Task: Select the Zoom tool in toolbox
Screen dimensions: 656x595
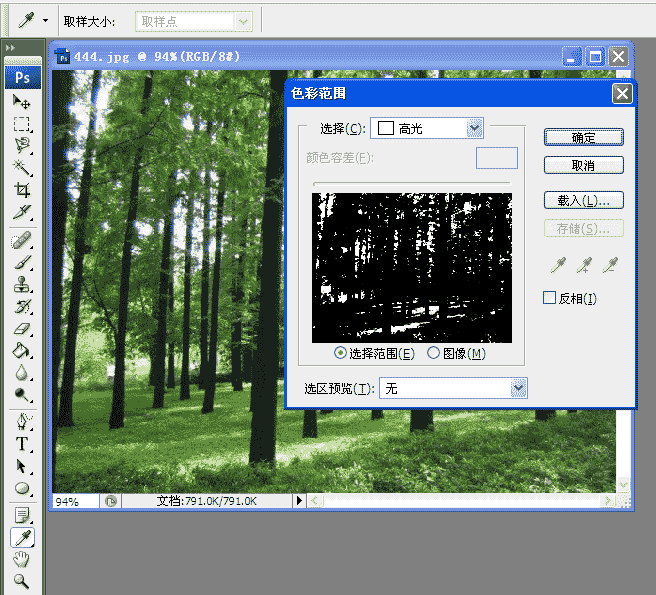Action: pyautogui.click(x=21, y=581)
